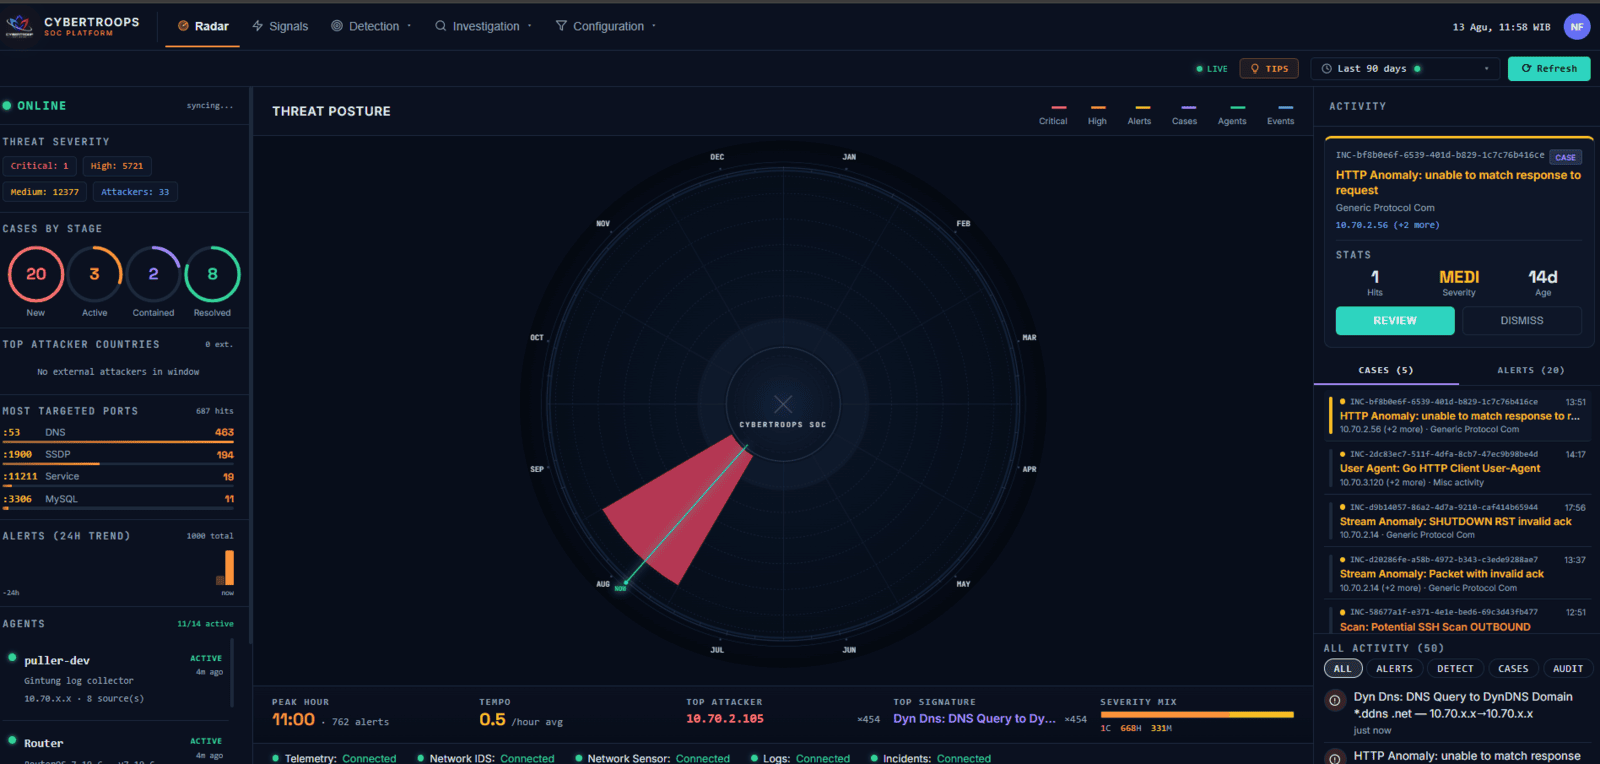
Task: Toggle the Alerts legend series
Action: click(x=1139, y=115)
